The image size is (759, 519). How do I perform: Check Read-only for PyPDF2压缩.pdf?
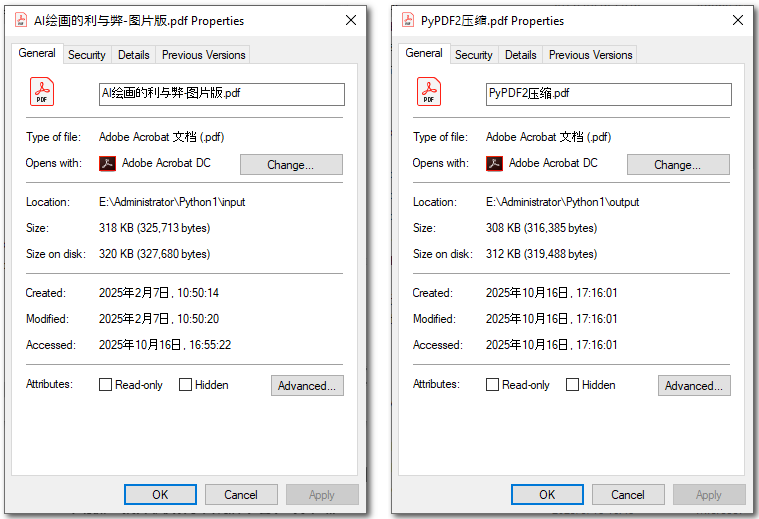(492, 385)
